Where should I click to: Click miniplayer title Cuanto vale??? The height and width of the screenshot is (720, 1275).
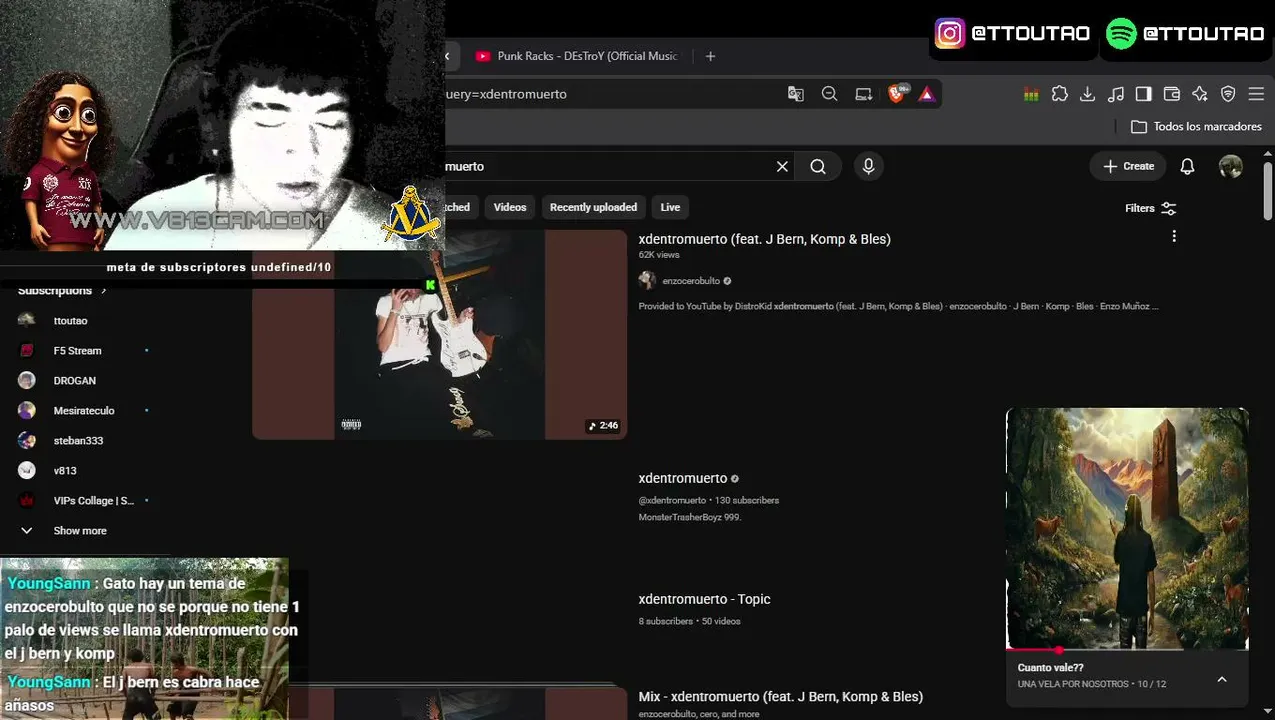coord(1051,668)
